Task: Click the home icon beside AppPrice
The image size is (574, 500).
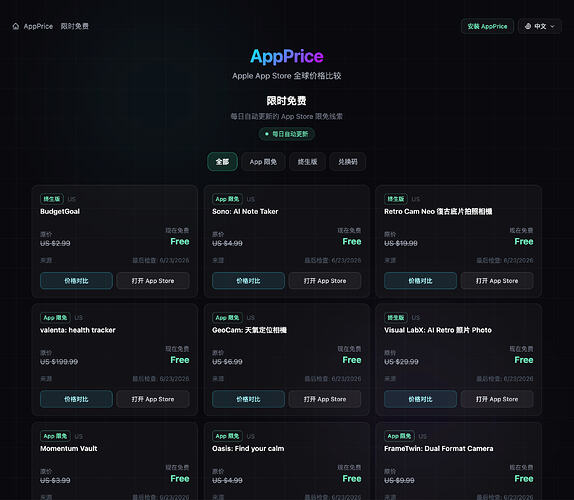Action: click(x=16, y=26)
